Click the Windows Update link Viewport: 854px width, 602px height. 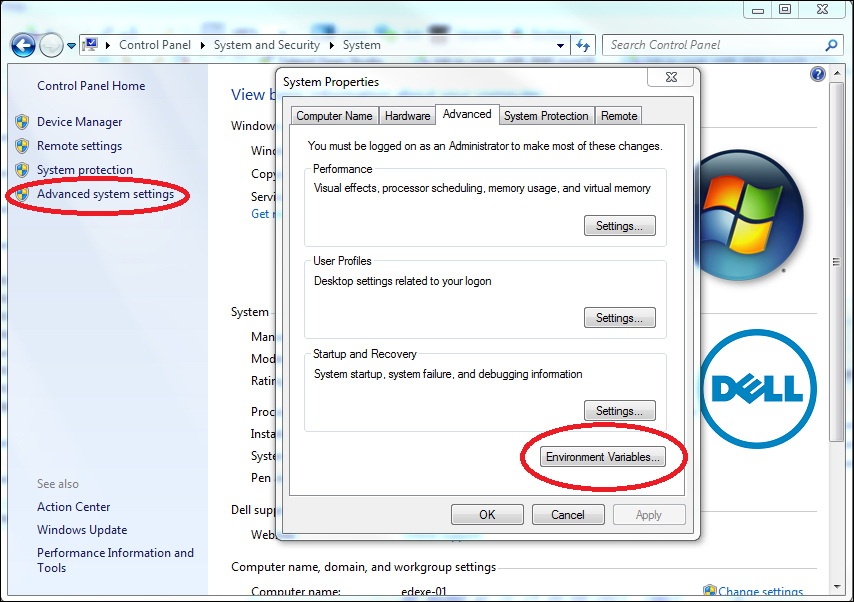click(x=82, y=530)
